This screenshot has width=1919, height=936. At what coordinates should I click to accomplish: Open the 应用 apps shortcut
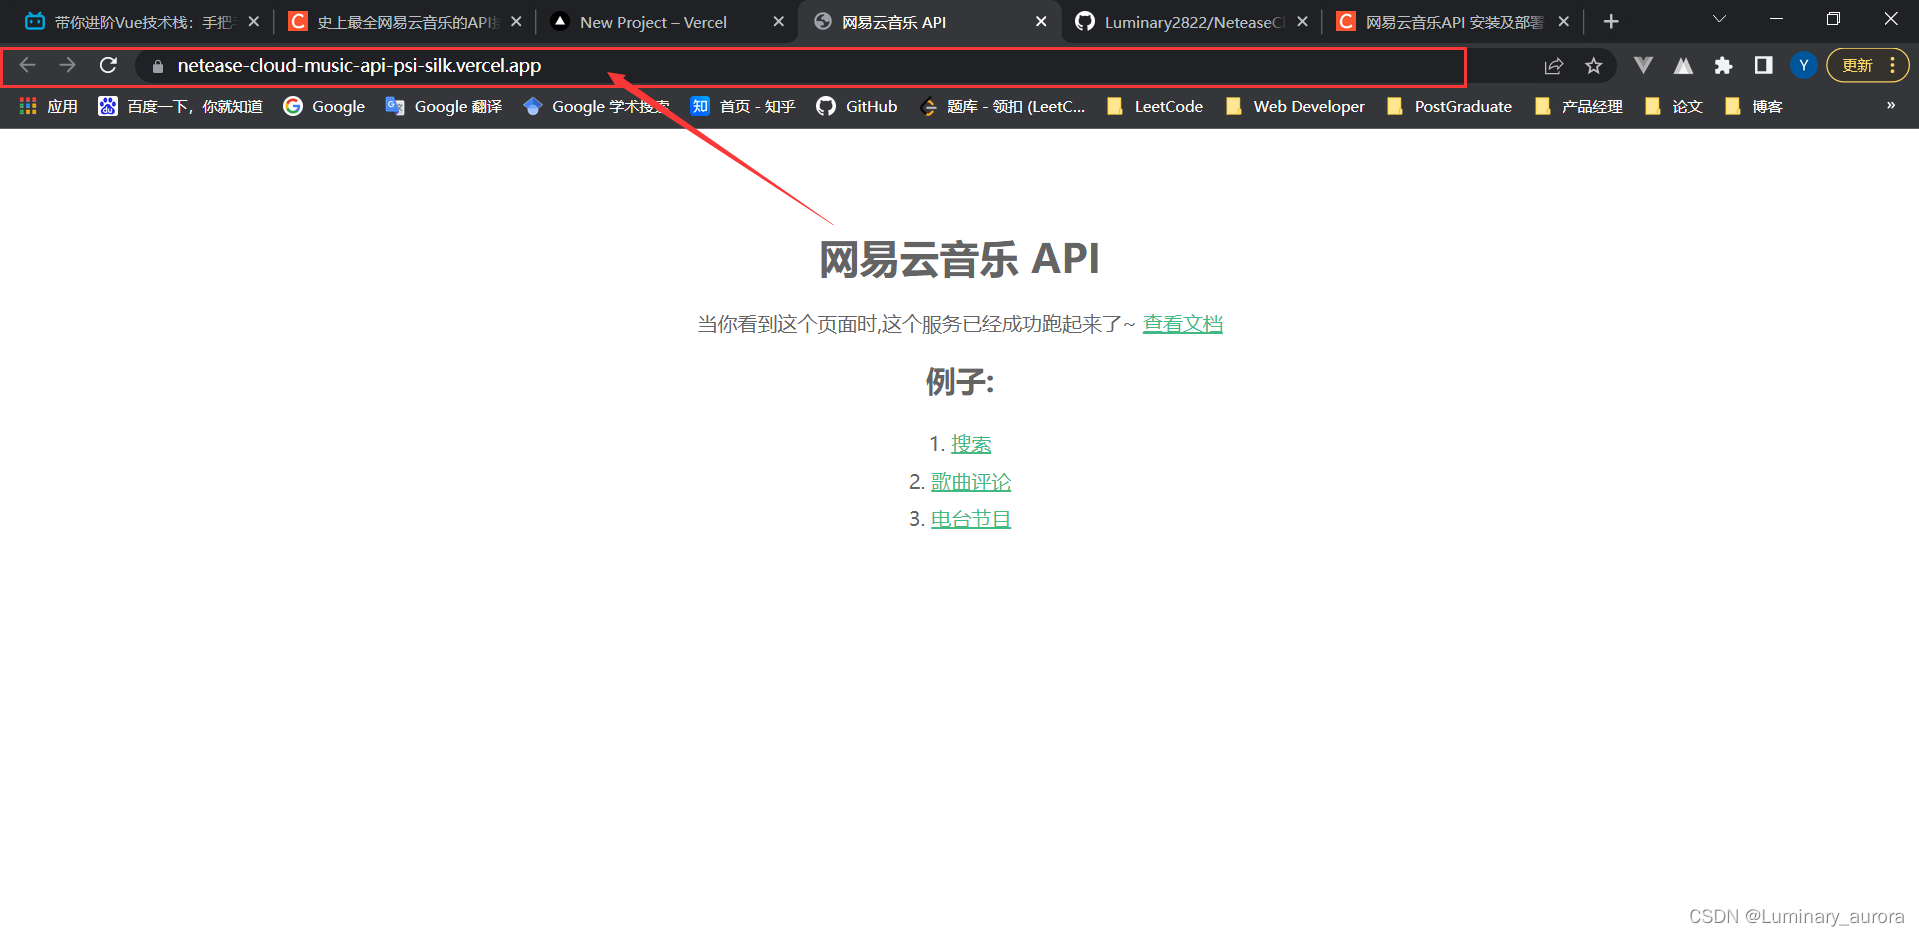pyautogui.click(x=48, y=106)
